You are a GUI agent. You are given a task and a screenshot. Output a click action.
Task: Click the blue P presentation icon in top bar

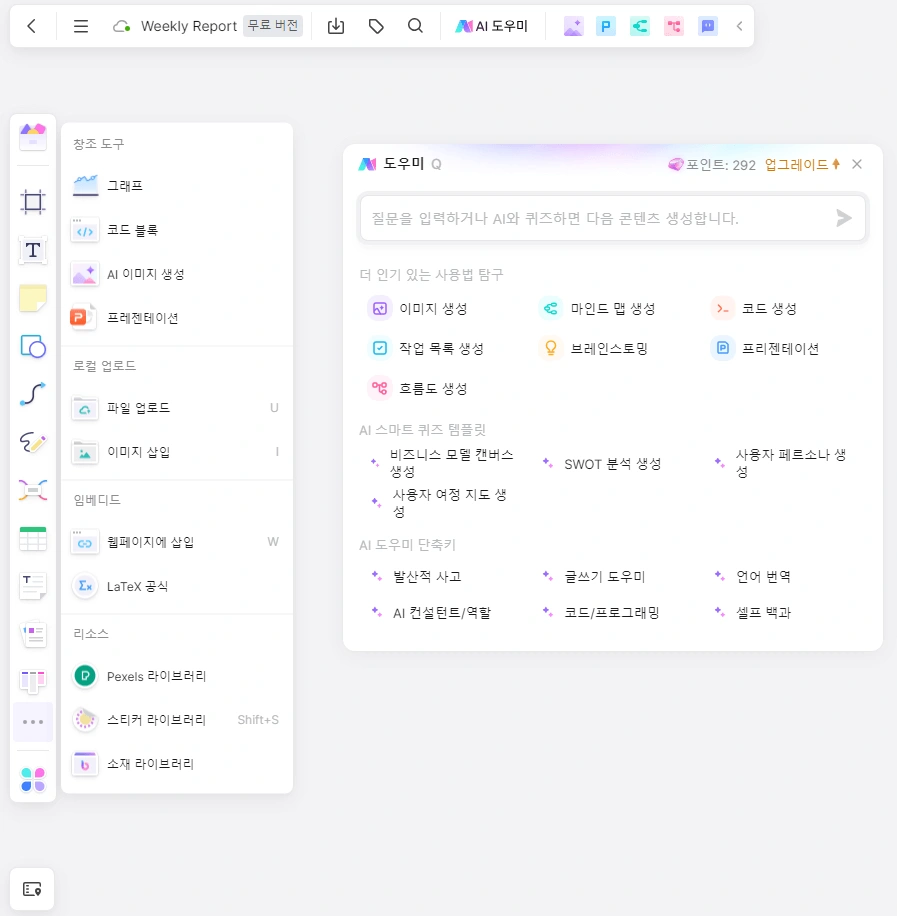point(606,26)
